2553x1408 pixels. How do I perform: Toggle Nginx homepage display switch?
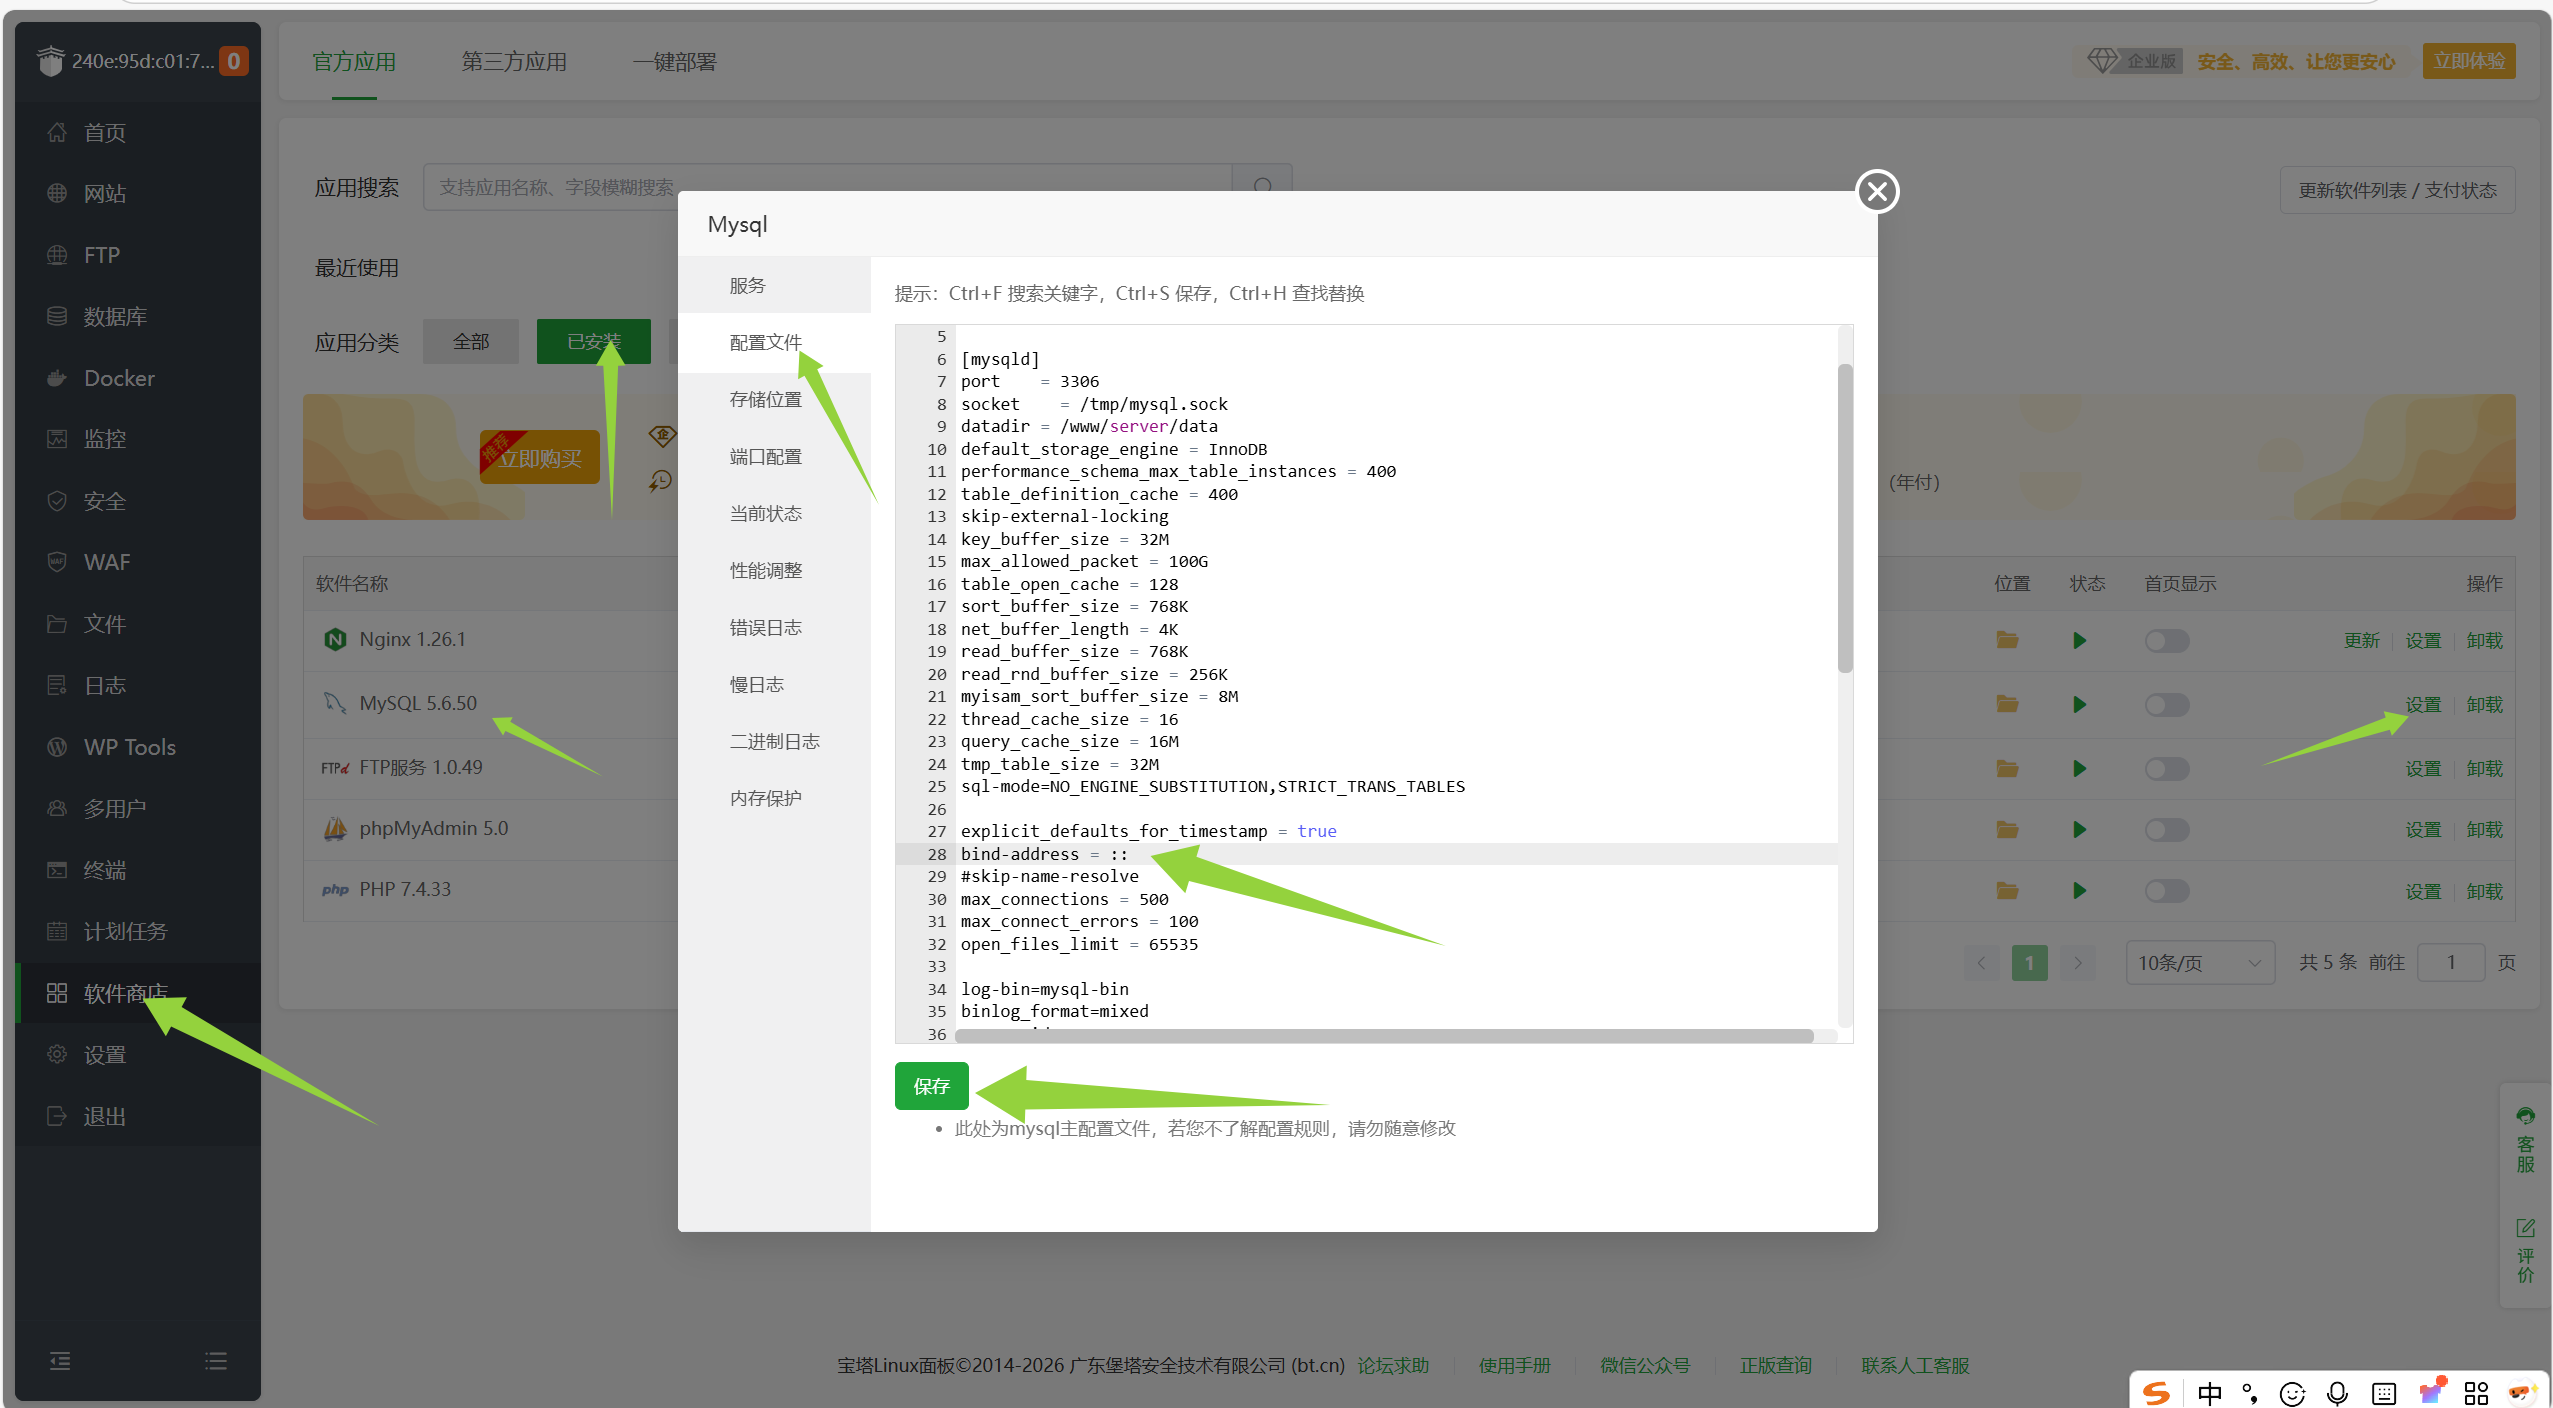(x=2166, y=640)
